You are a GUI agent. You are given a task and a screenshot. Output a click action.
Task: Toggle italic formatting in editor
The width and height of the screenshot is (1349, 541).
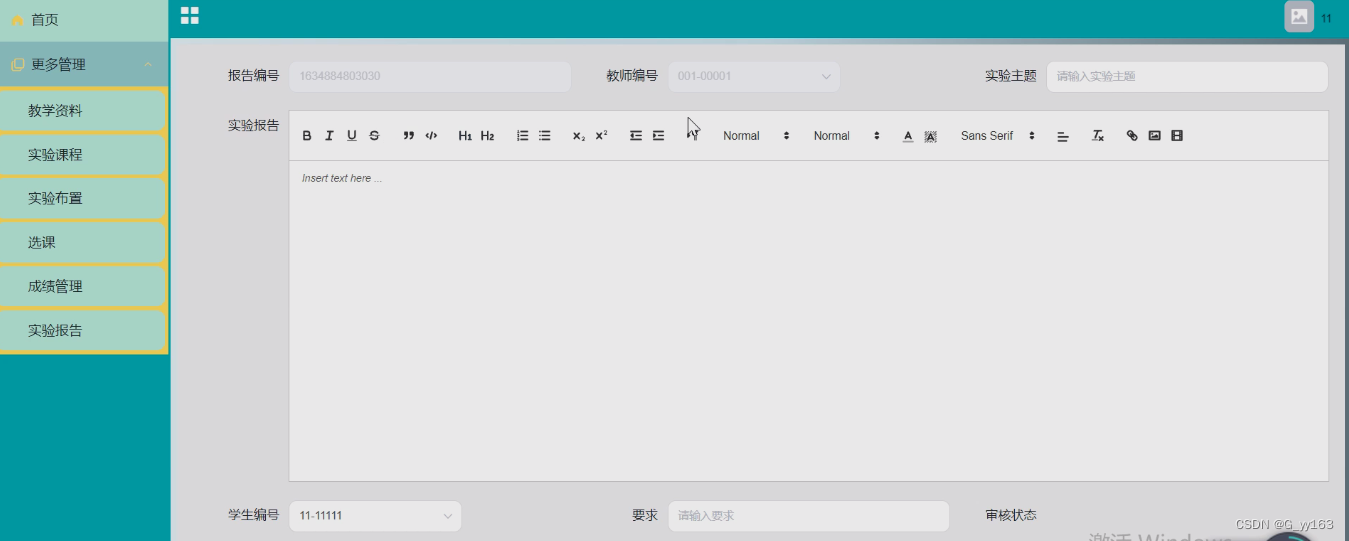click(x=329, y=136)
